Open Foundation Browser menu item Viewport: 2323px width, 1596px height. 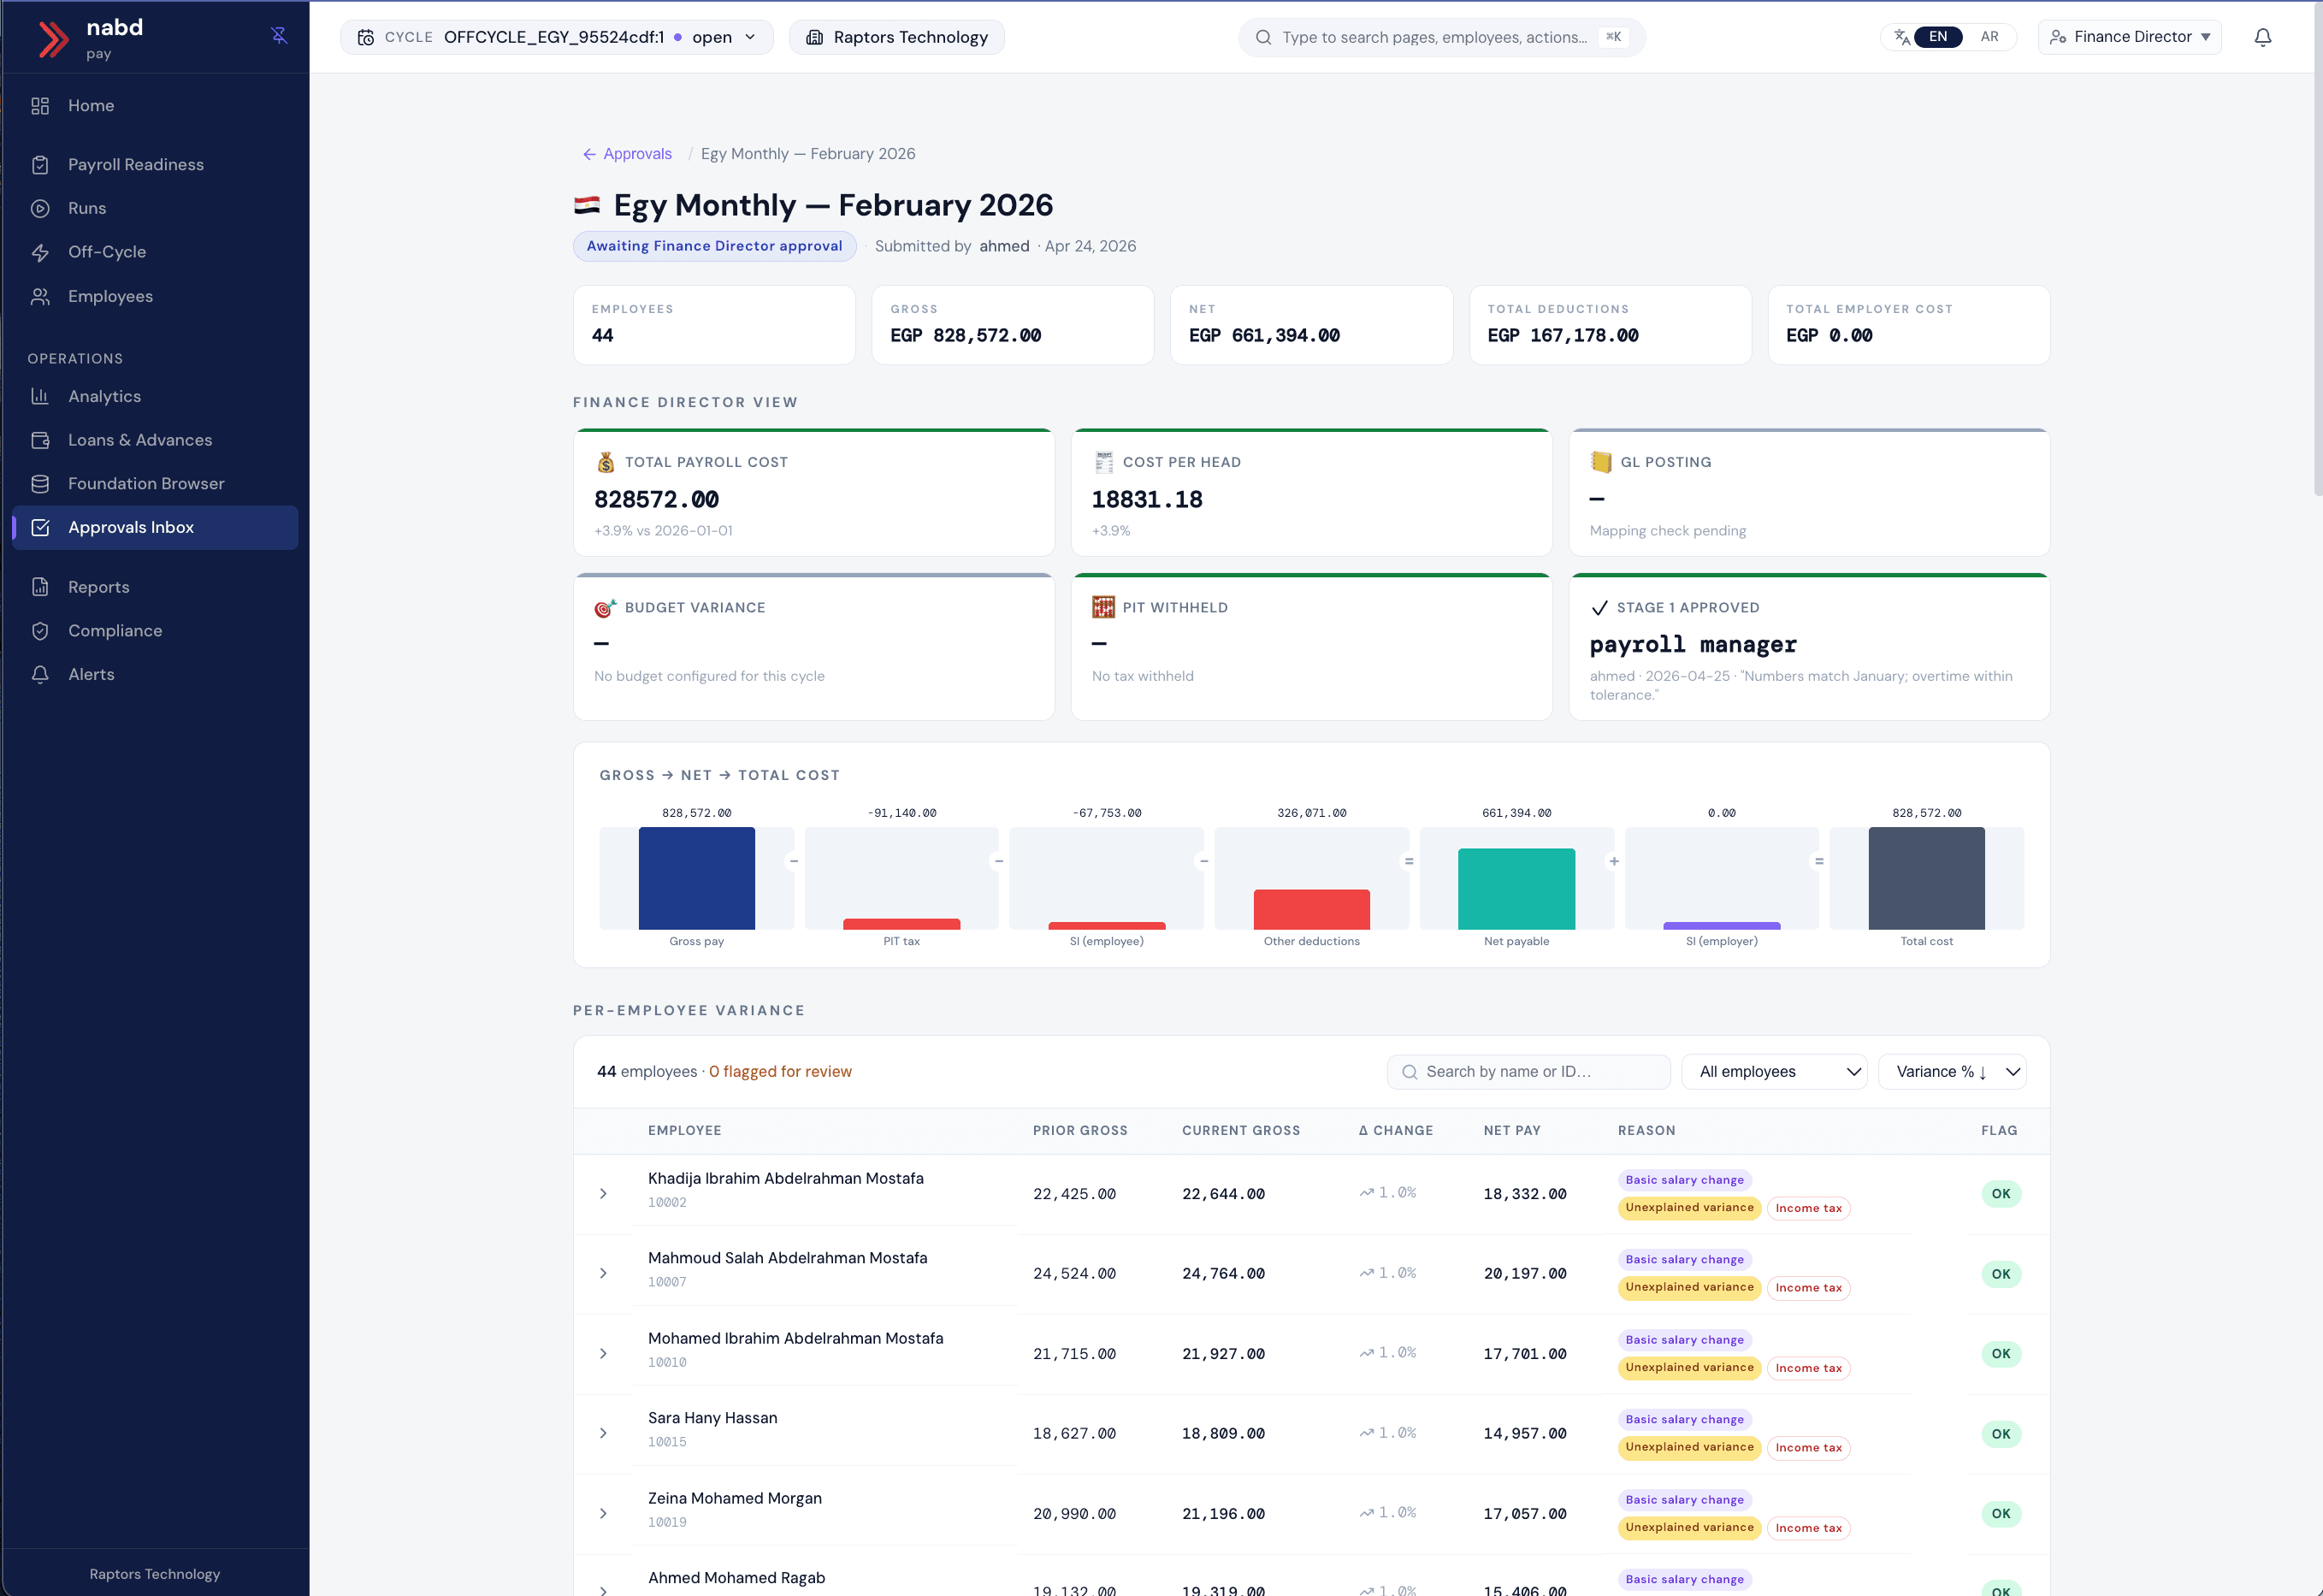(x=155, y=484)
